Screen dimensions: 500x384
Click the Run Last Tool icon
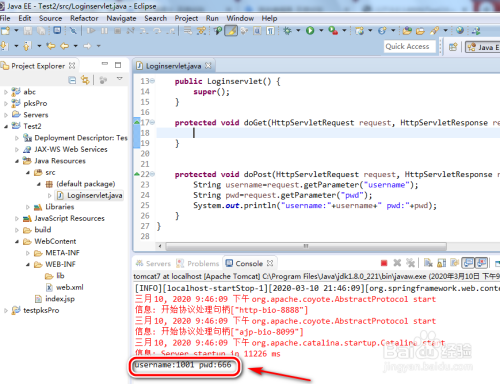[333, 31]
